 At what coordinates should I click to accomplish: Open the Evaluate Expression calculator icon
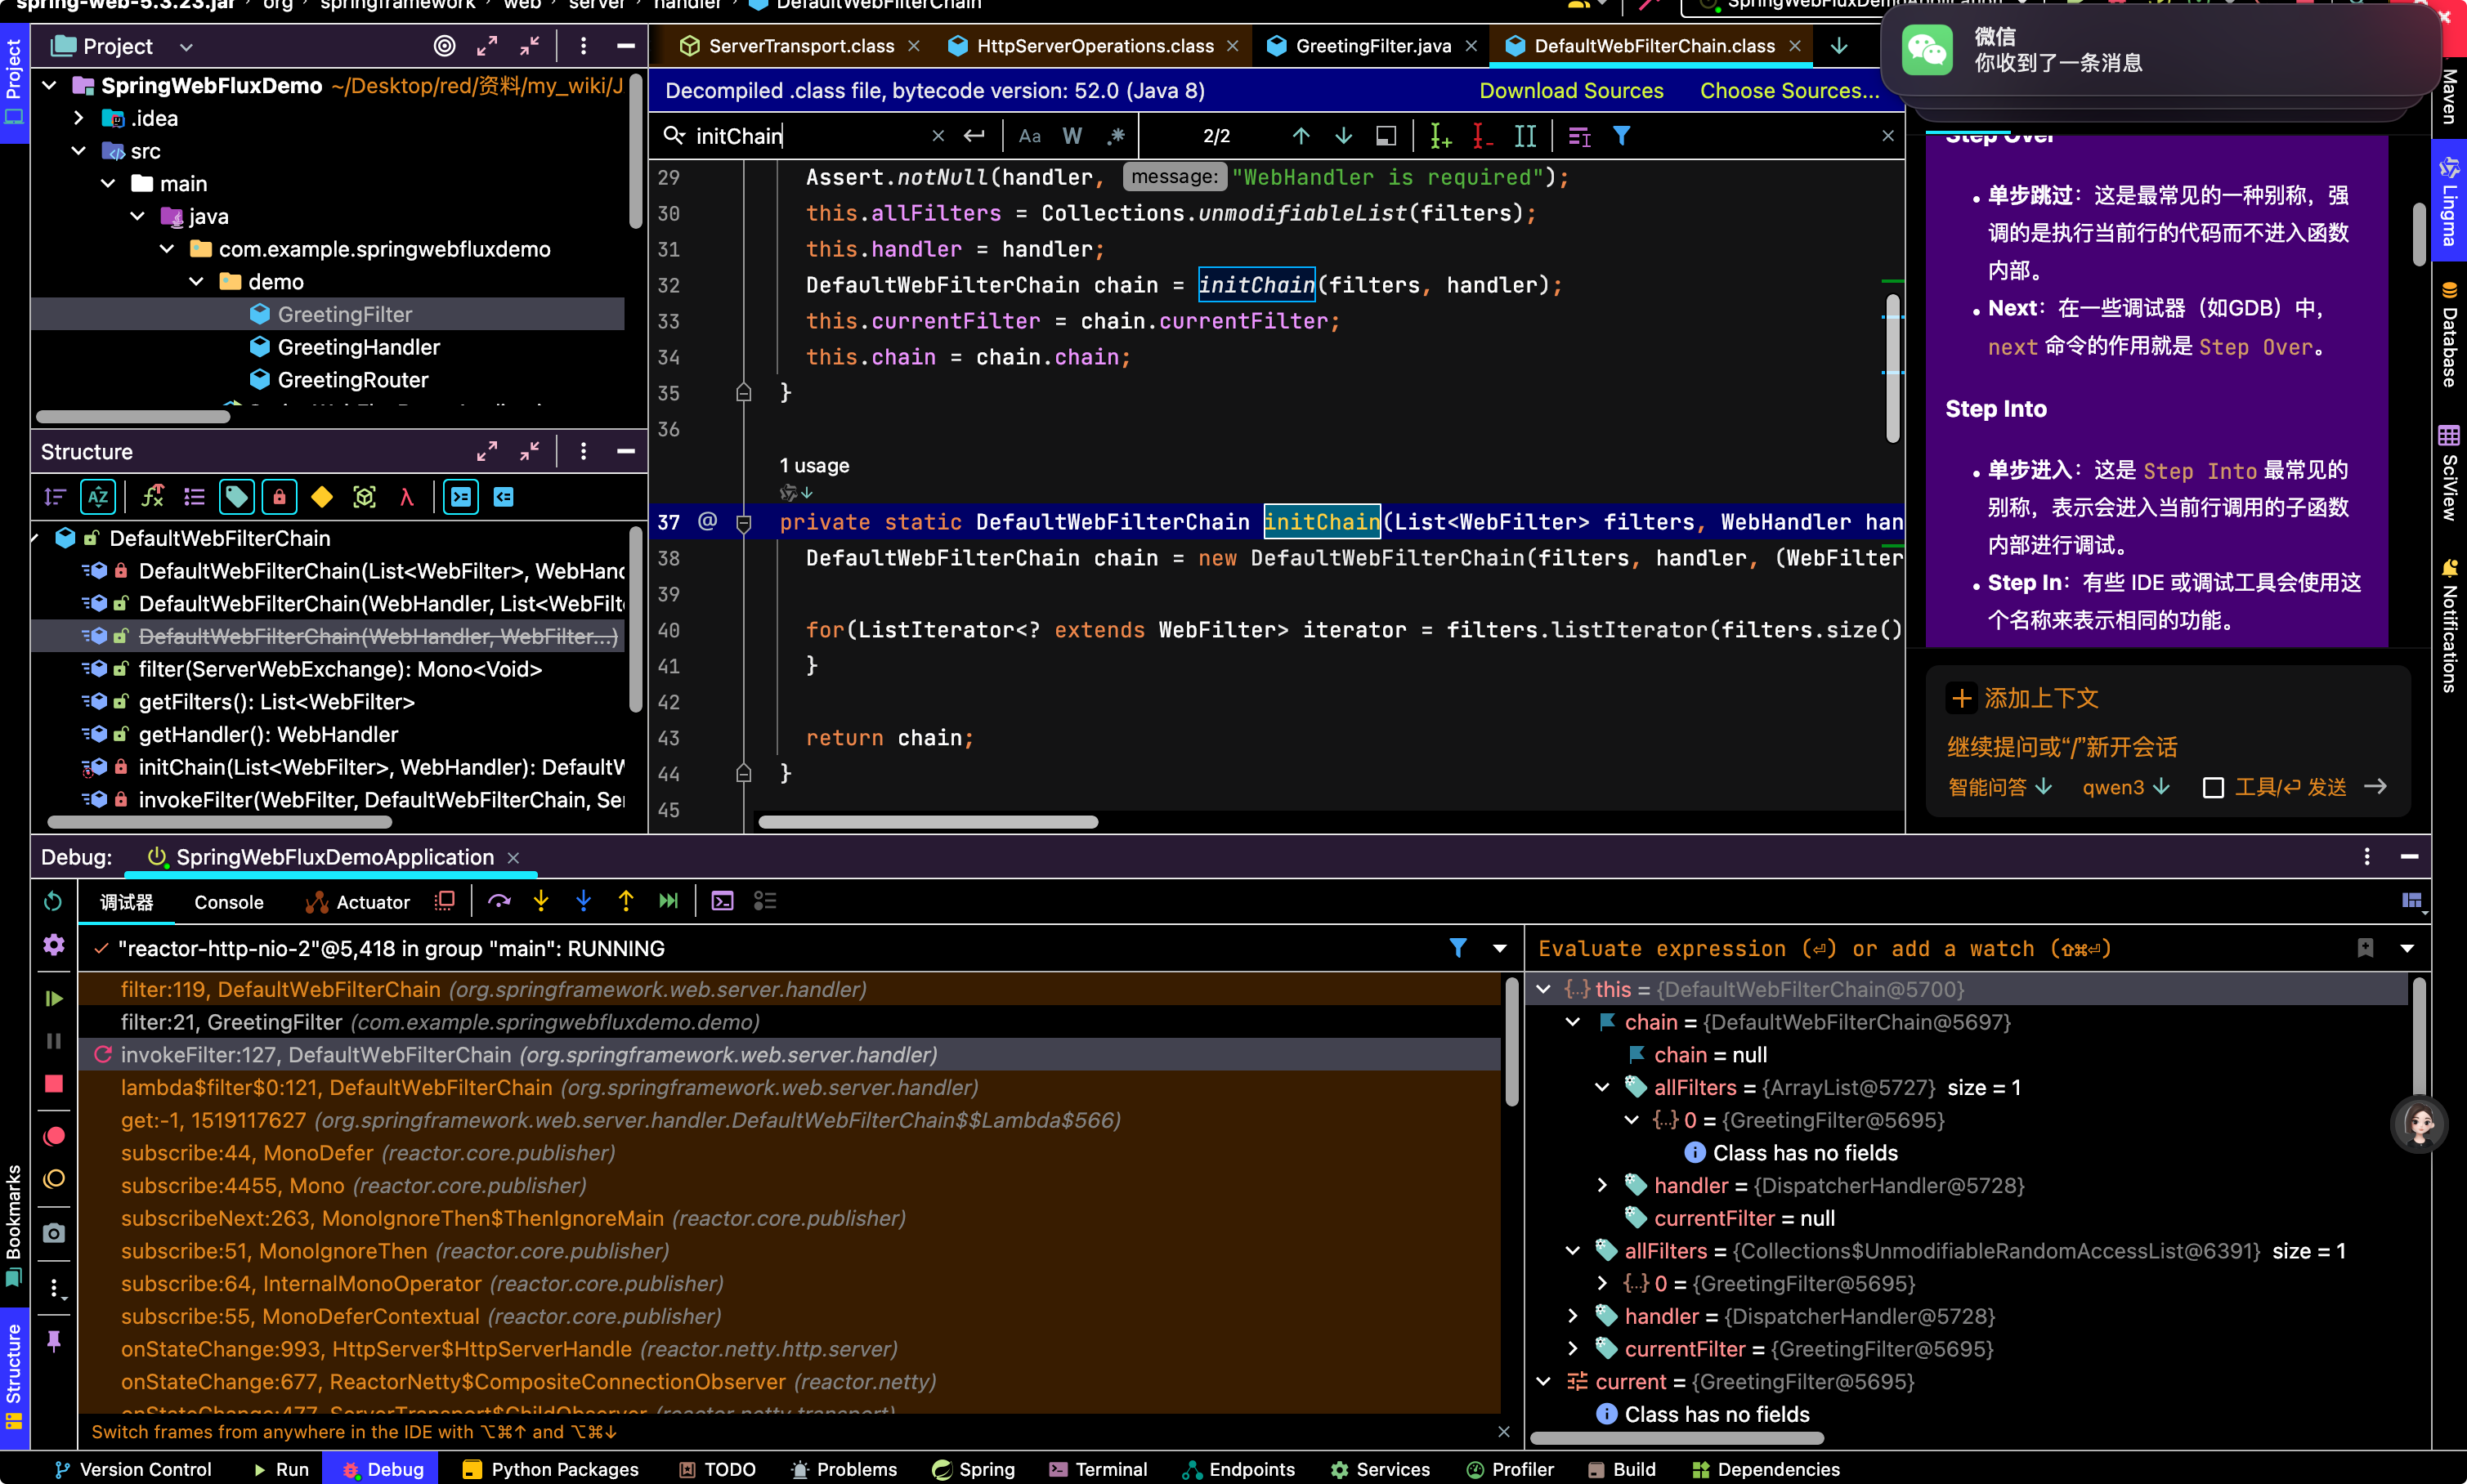[x=722, y=901]
